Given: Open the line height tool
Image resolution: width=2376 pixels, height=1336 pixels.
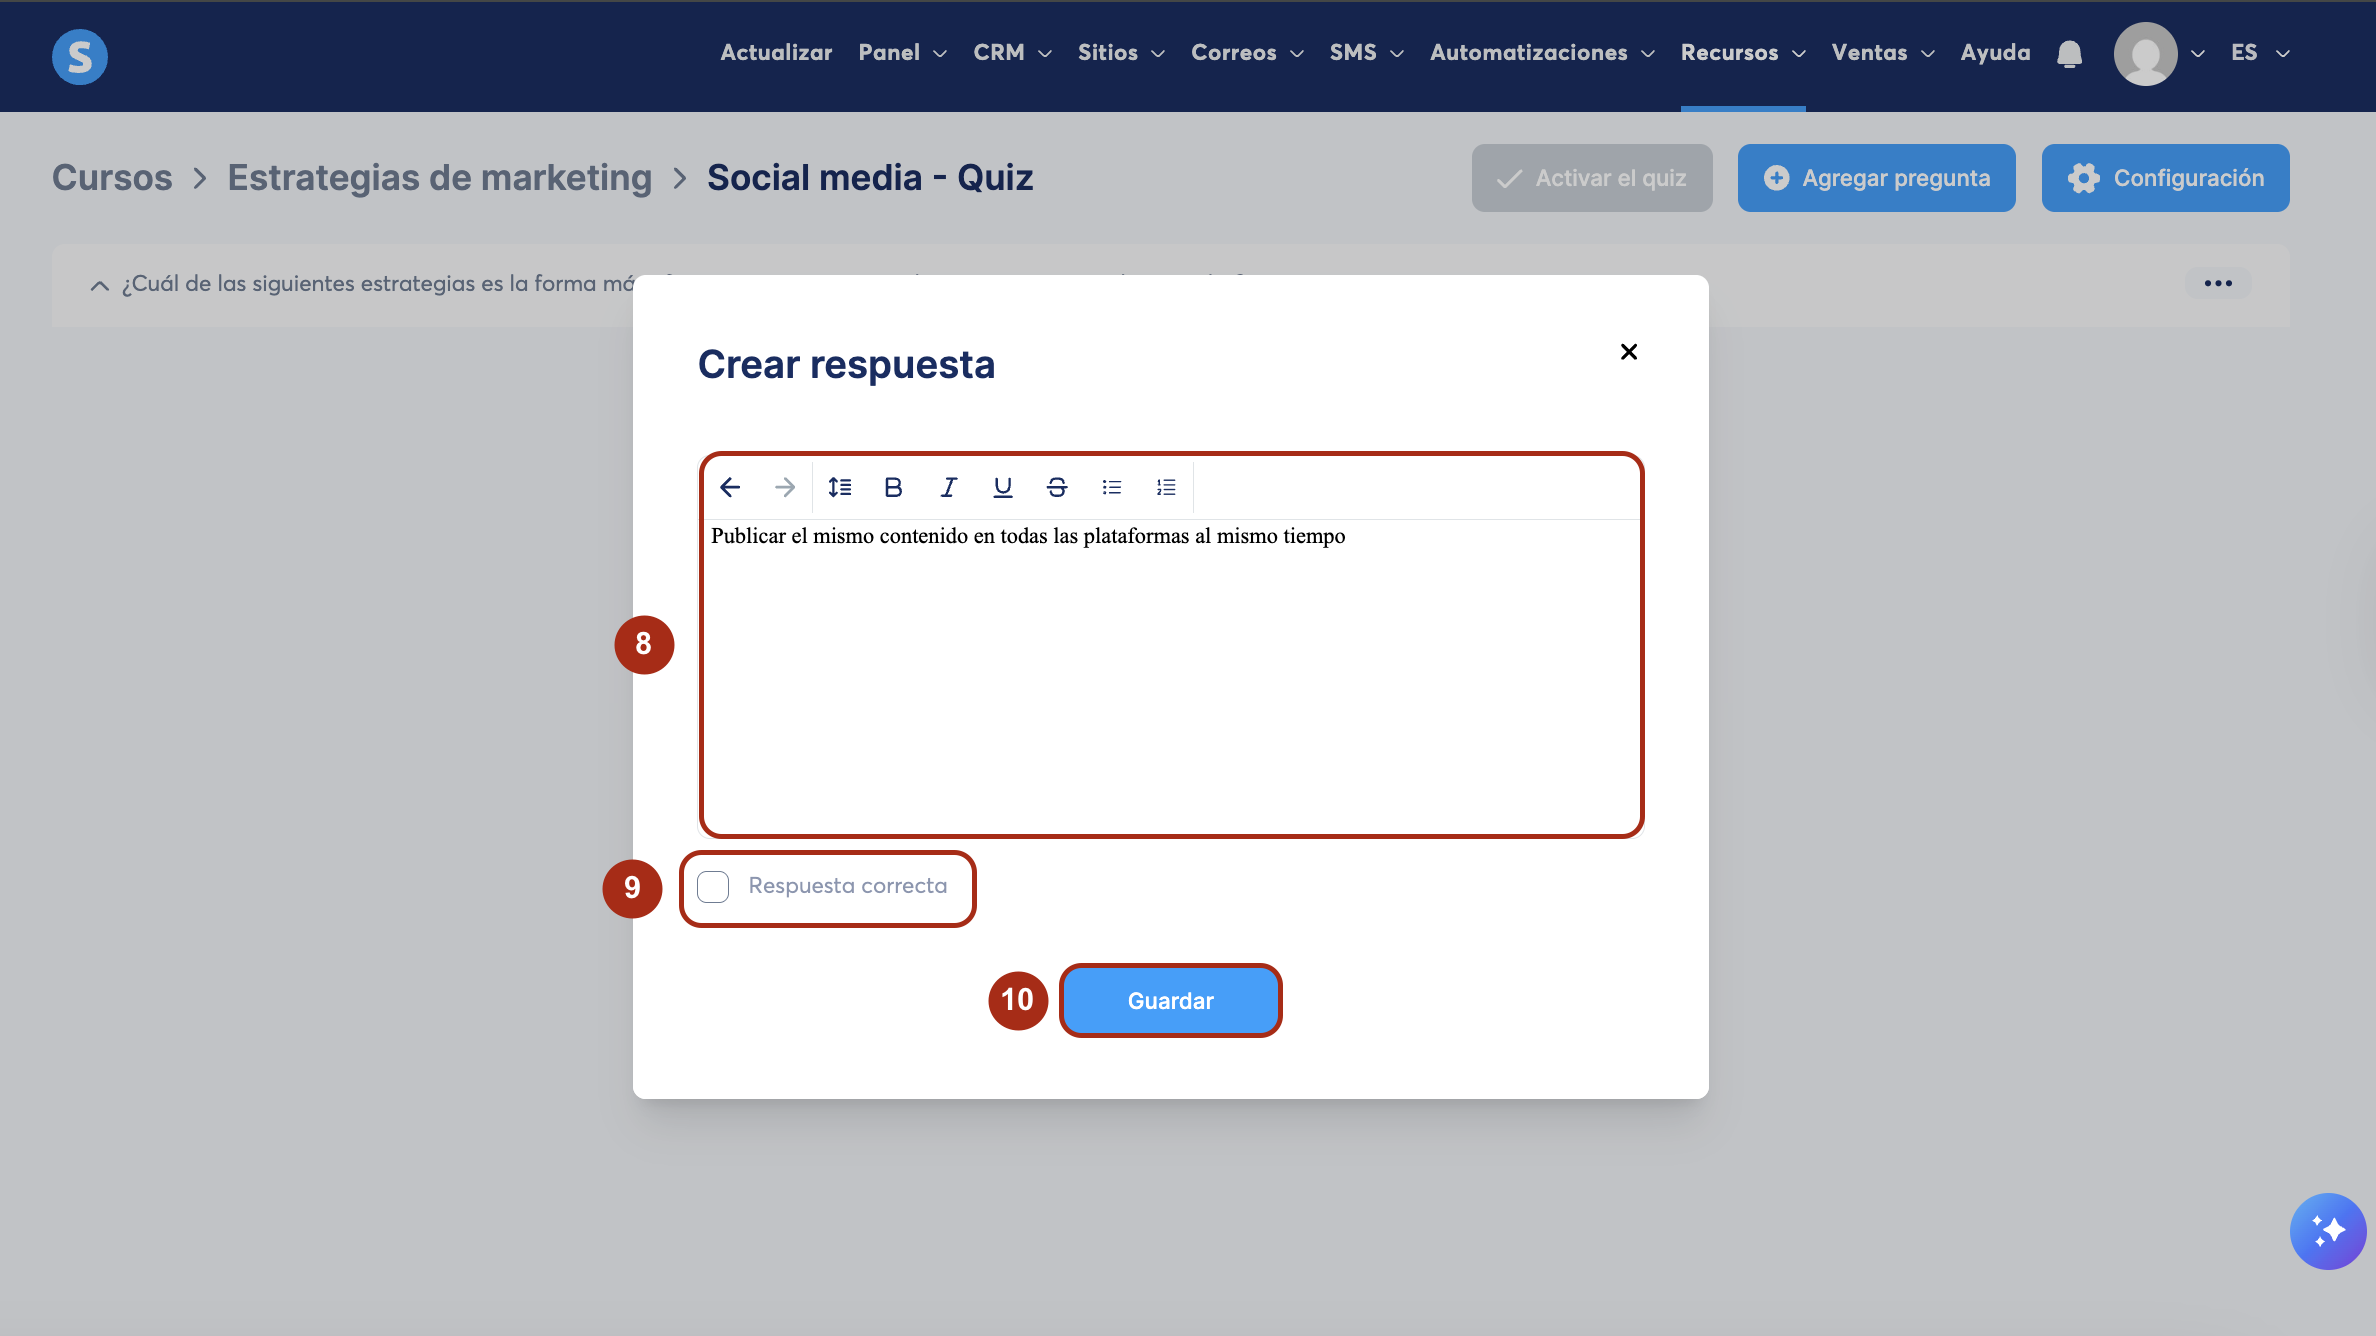Looking at the screenshot, I should click(x=839, y=487).
